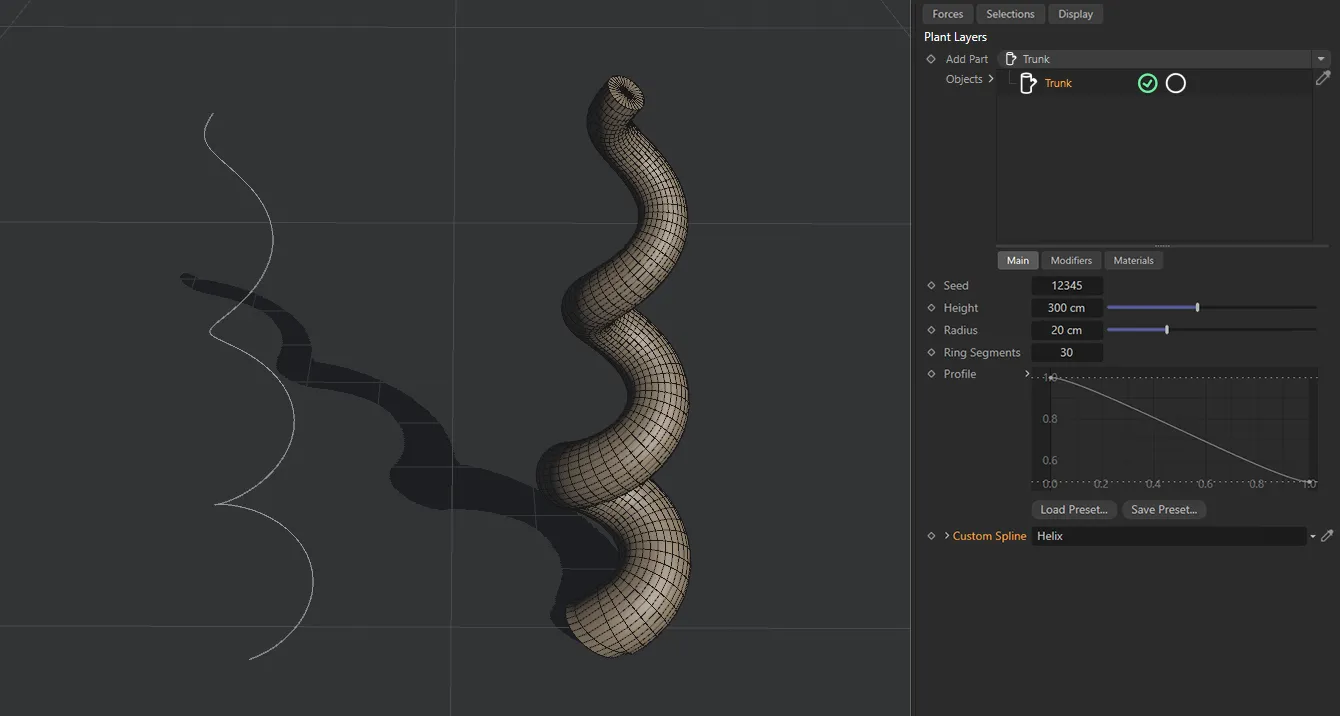The width and height of the screenshot is (1340, 716).
Task: Expand the Objects tree
Action: tap(991, 78)
